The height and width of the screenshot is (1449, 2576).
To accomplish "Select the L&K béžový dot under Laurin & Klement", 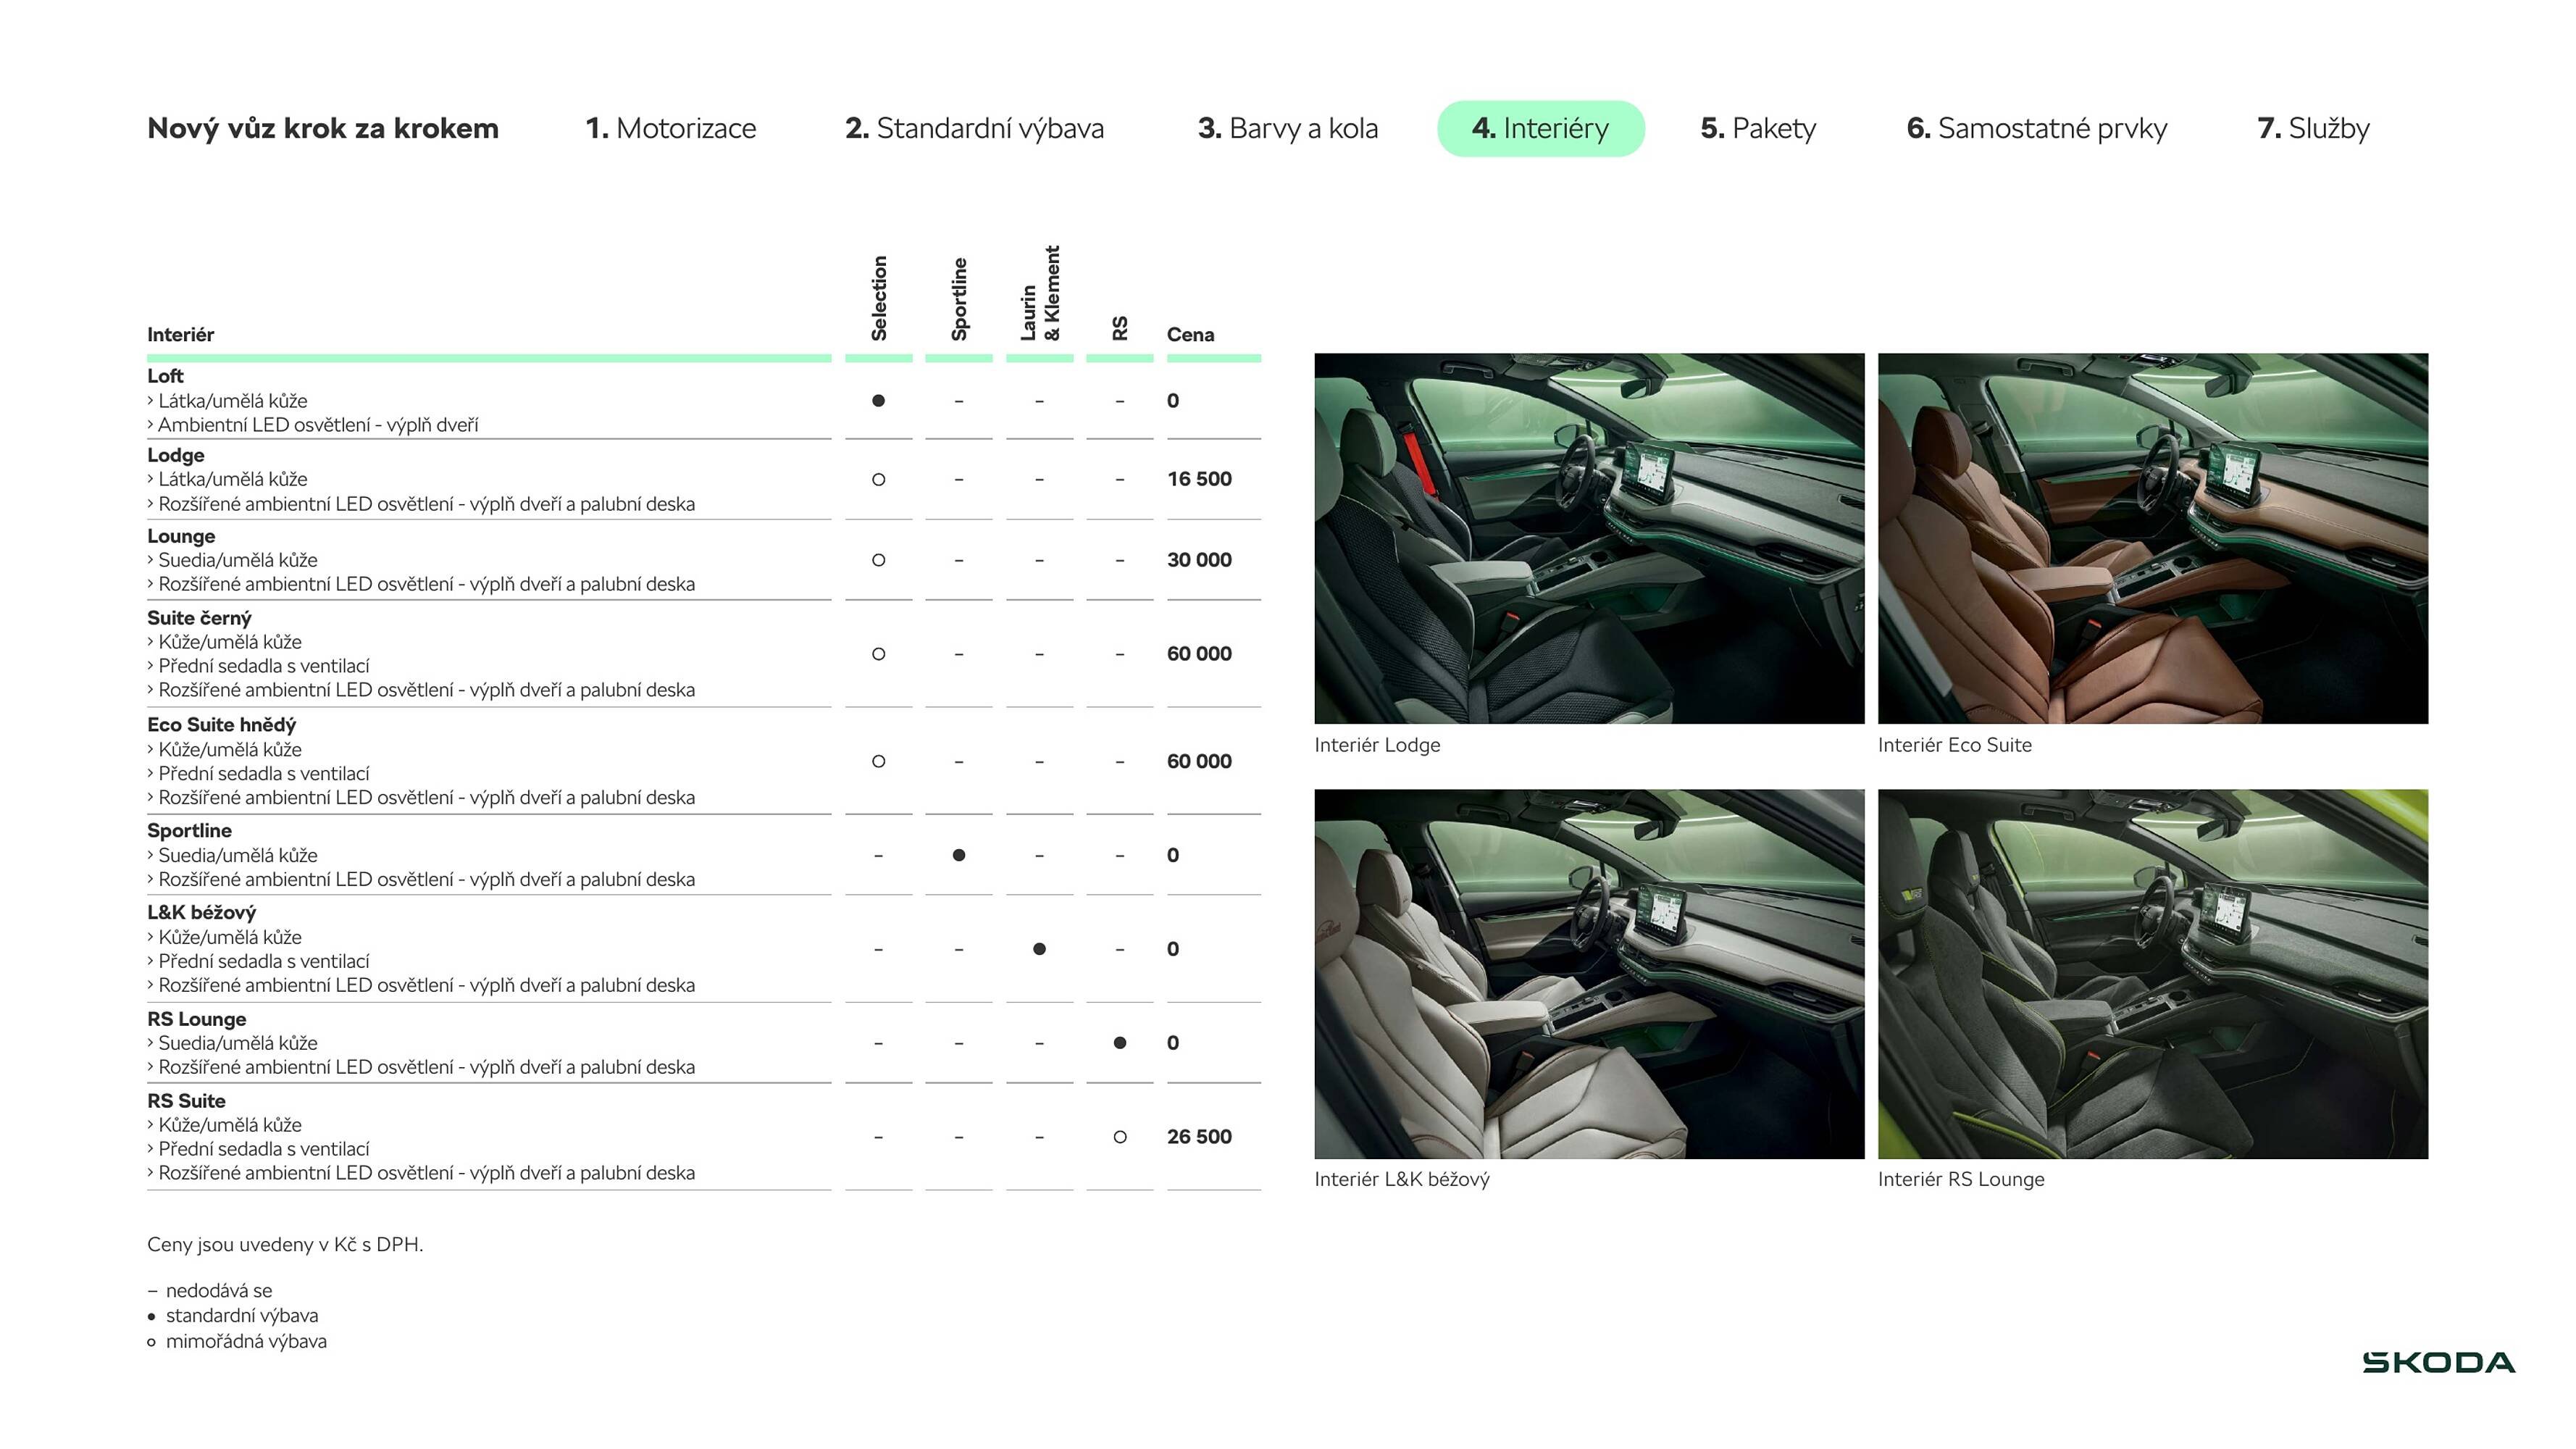I will click(1039, 949).
